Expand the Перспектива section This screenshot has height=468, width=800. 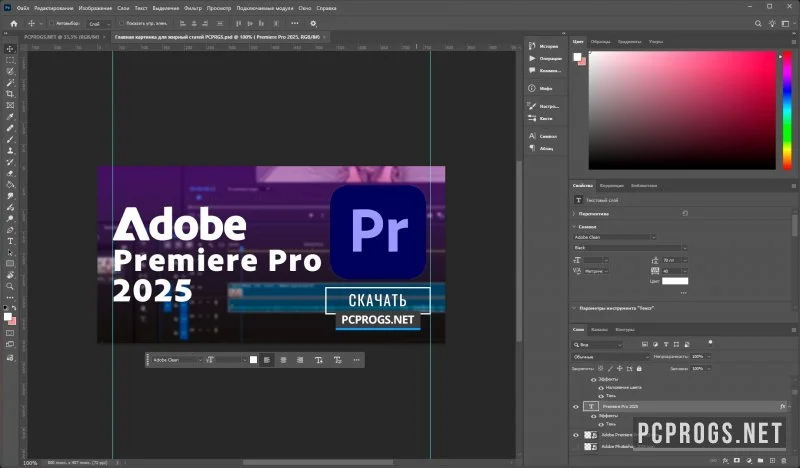click(x=574, y=214)
